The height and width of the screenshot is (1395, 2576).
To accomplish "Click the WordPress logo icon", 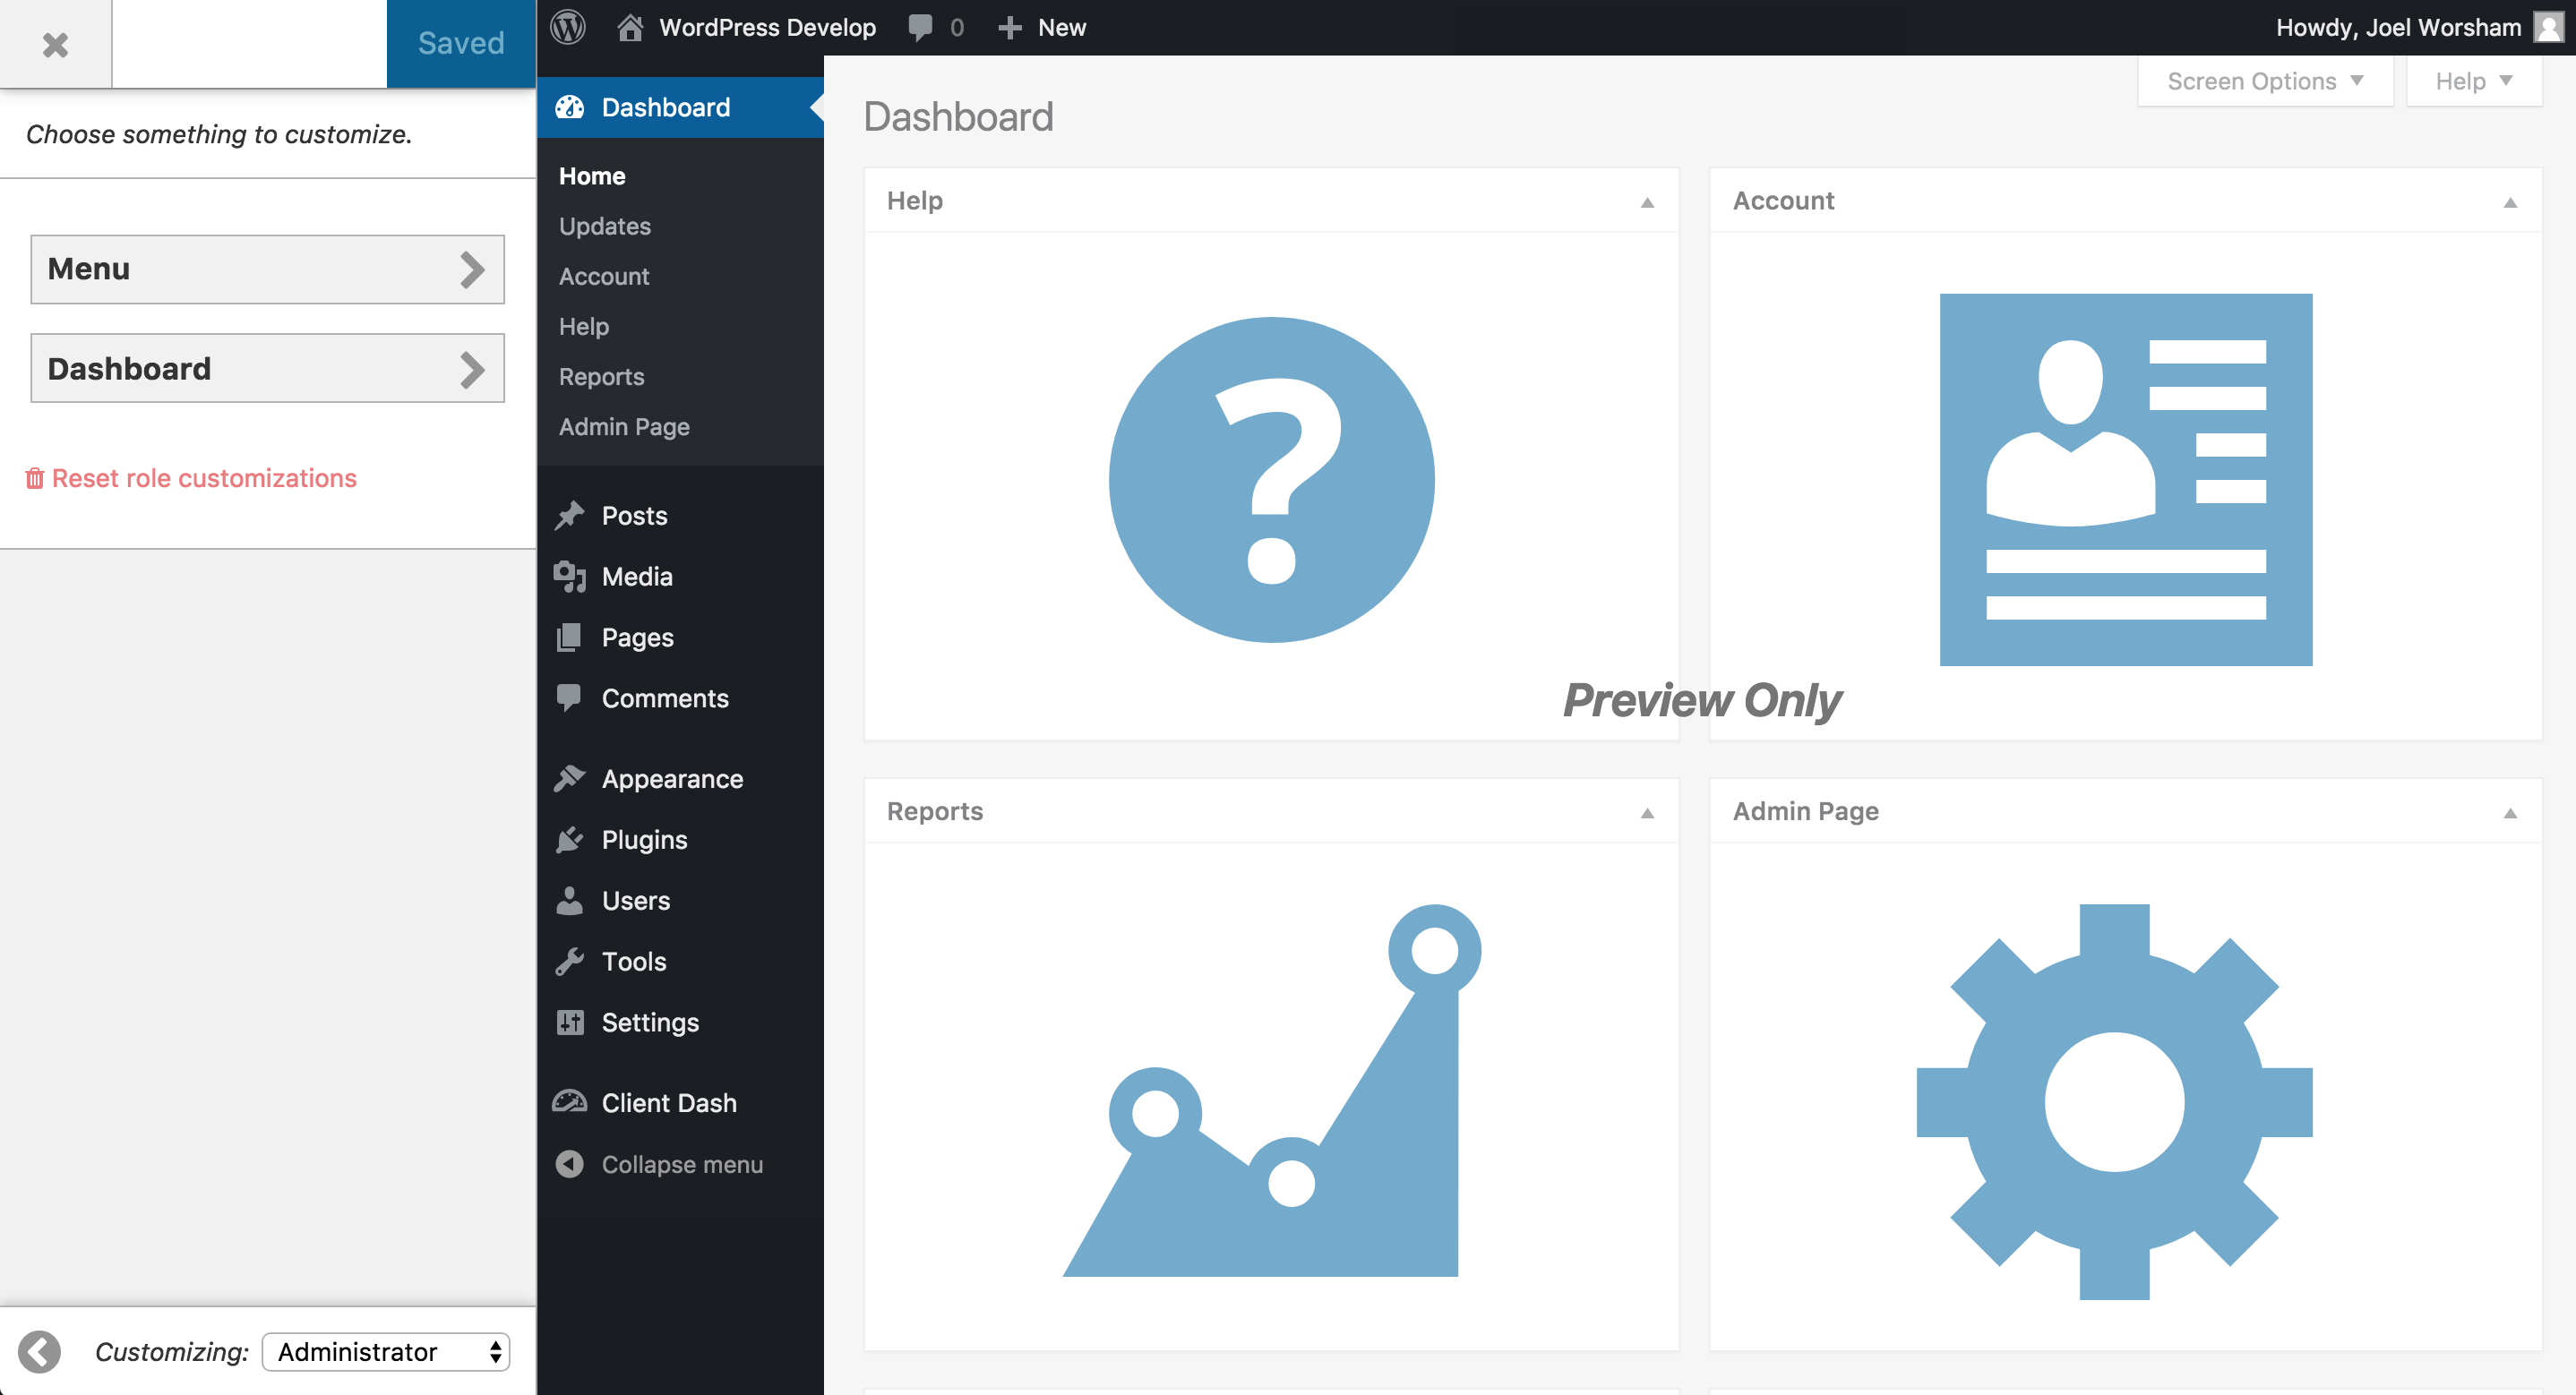I will click(567, 26).
